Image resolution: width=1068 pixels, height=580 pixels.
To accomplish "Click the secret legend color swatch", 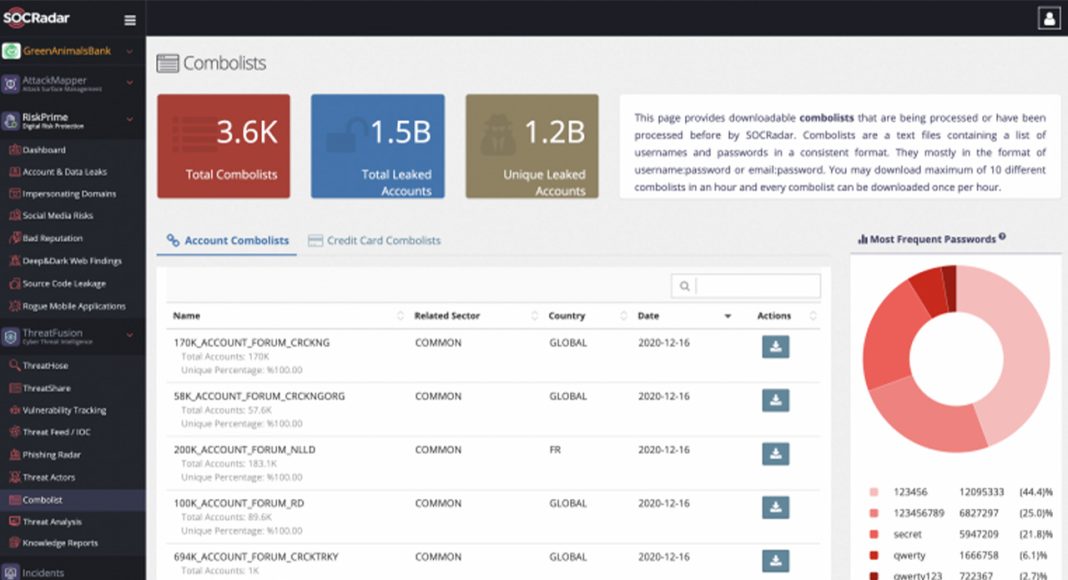I will click(874, 534).
